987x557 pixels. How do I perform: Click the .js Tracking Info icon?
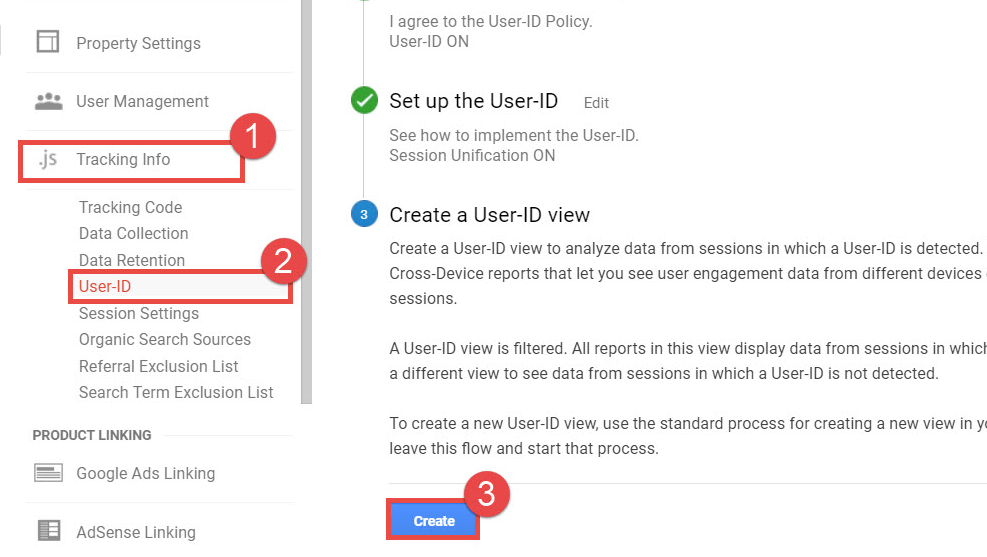(x=48, y=160)
